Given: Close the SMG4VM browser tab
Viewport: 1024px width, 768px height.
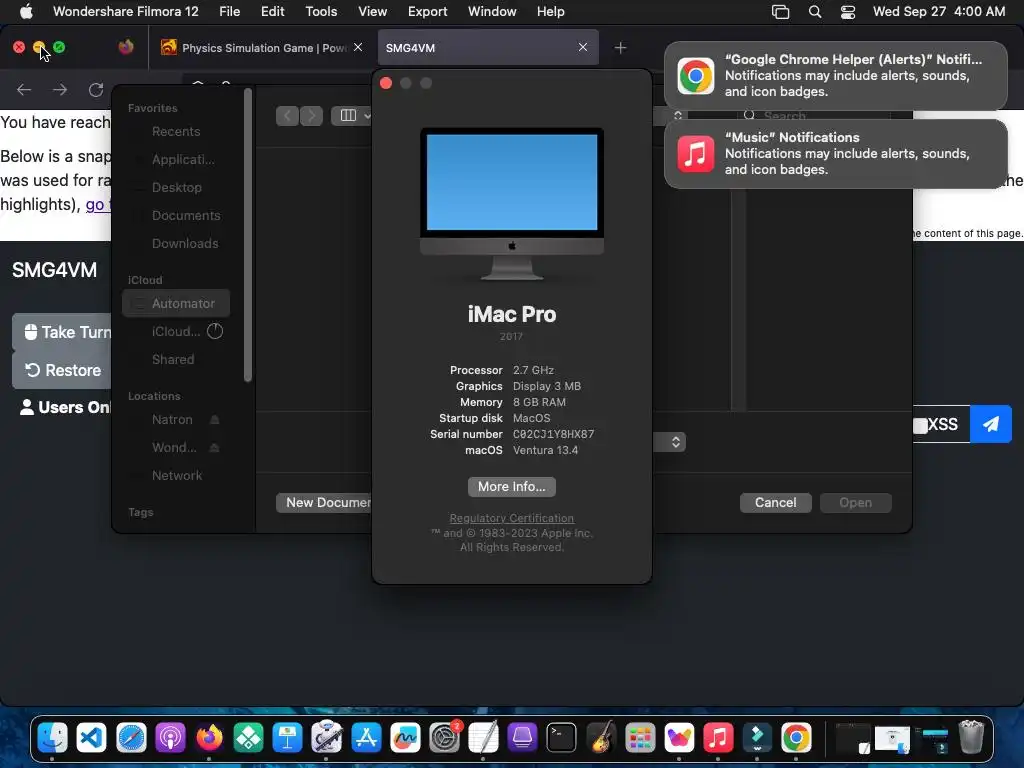Looking at the screenshot, I should tap(583, 47).
